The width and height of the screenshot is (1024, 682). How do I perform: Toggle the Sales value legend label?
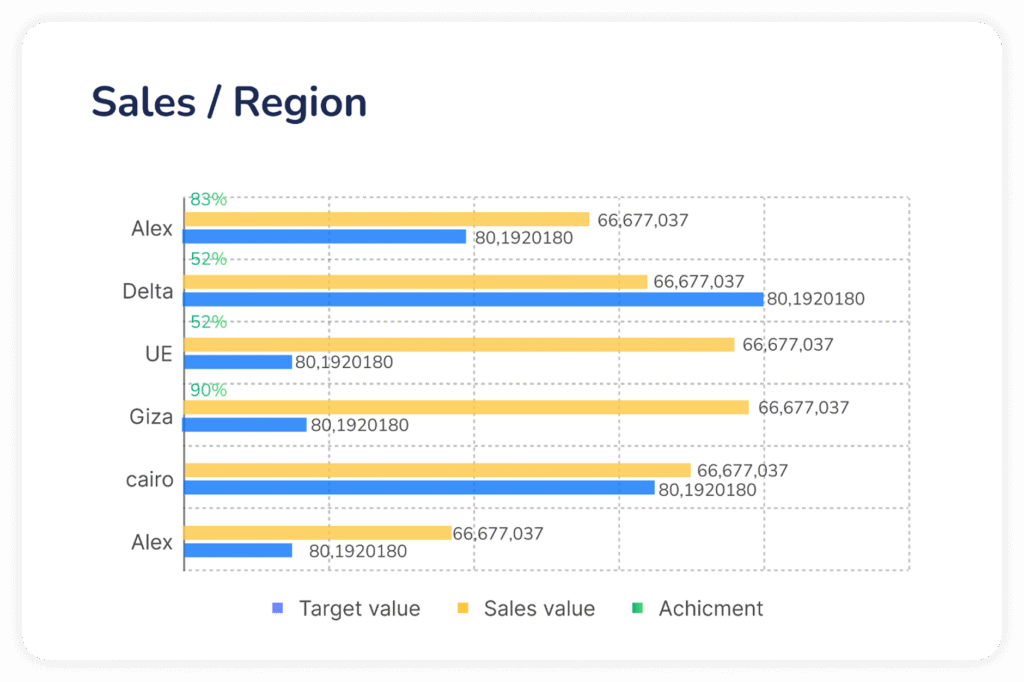(539, 609)
